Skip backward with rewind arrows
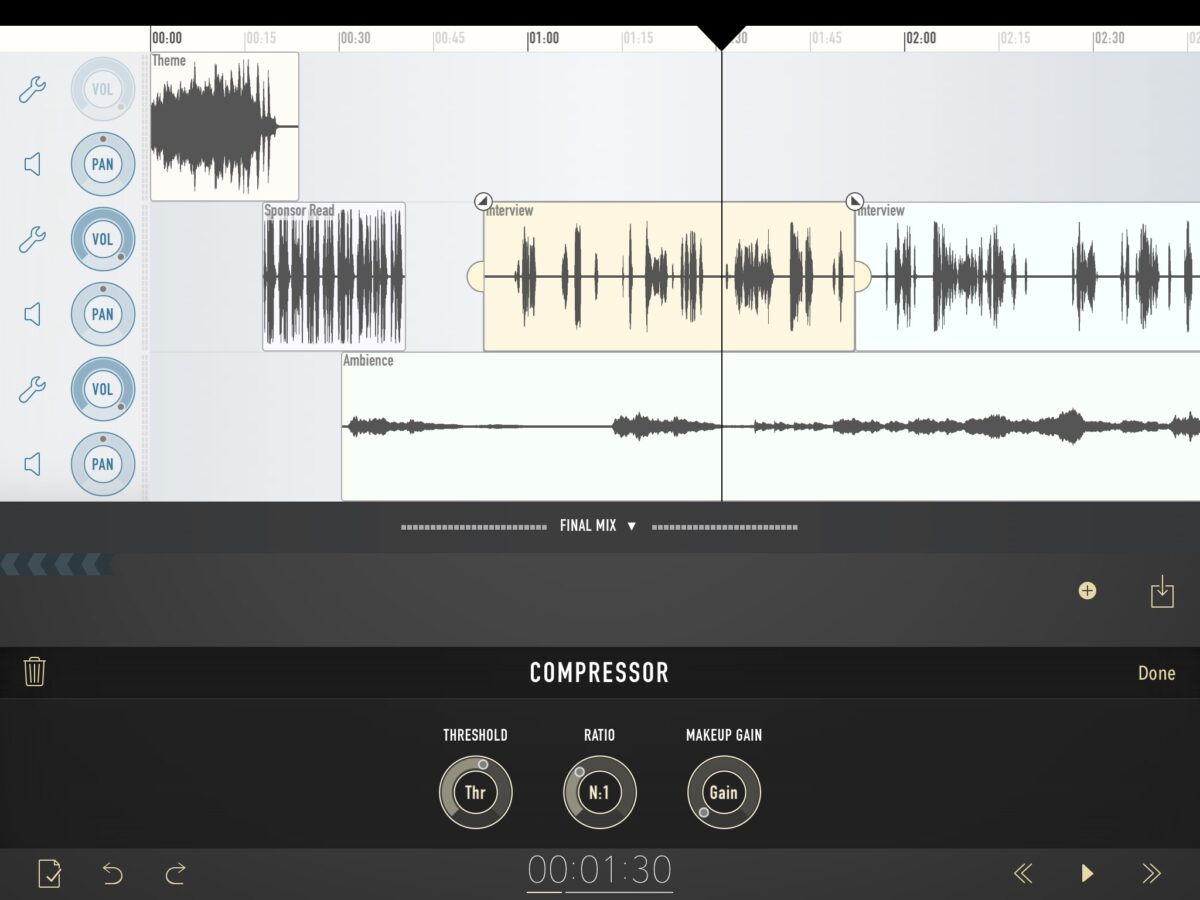This screenshot has height=900, width=1200. pos(1023,874)
